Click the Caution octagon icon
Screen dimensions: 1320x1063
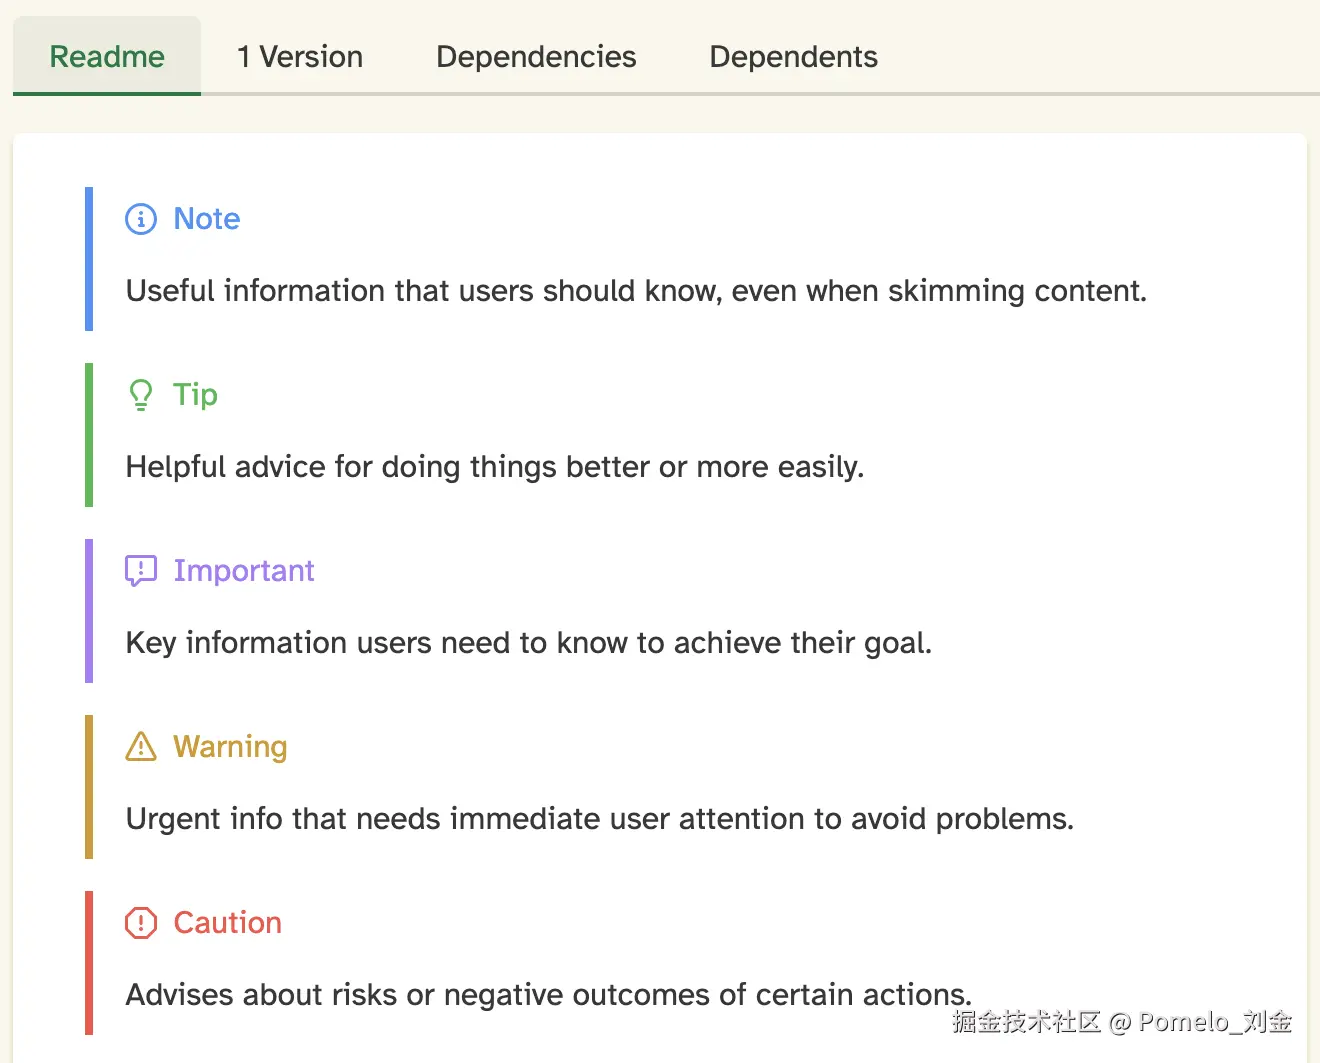(141, 923)
